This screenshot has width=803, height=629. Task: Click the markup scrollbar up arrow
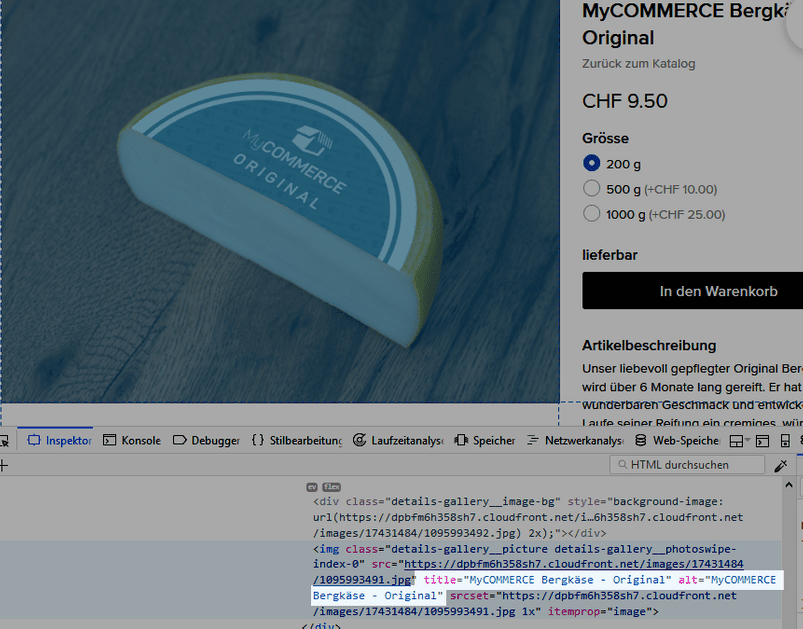click(x=789, y=485)
